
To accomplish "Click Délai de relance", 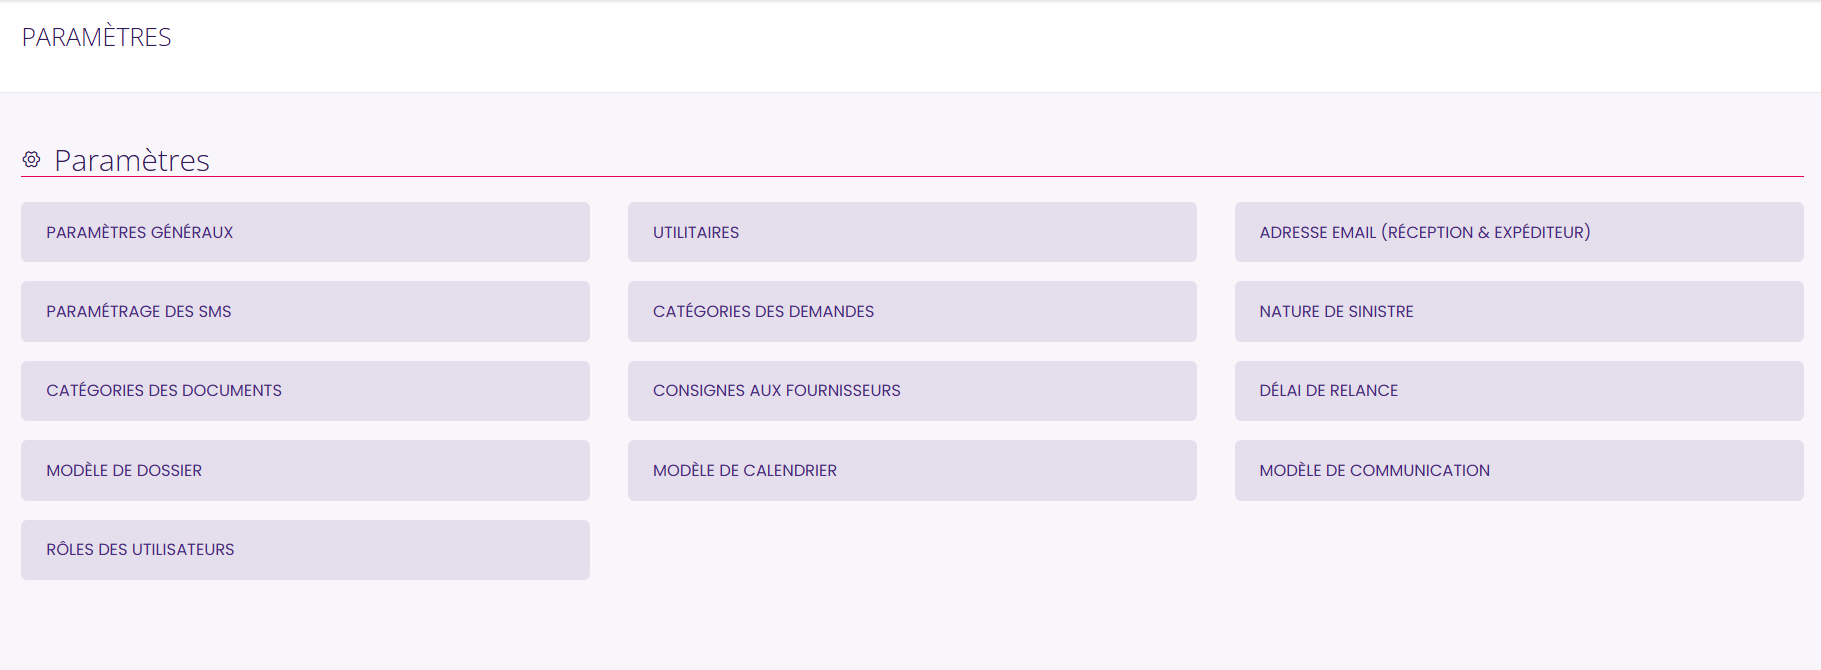I will (1519, 391).
